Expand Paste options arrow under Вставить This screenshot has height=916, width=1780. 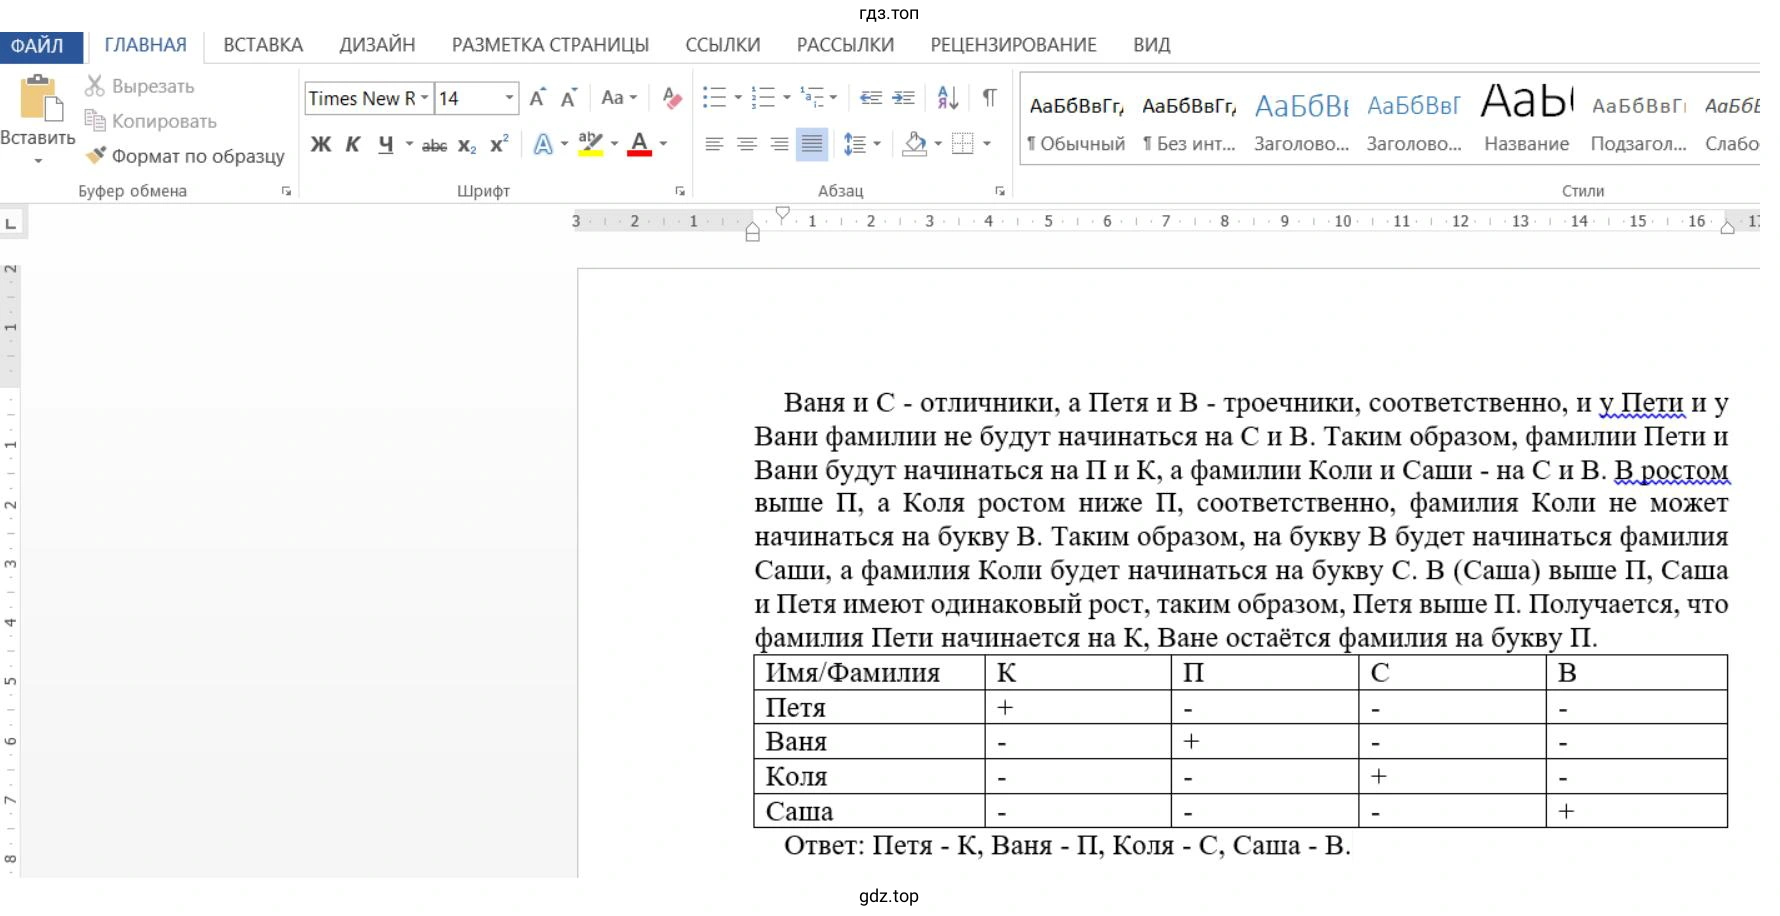(x=38, y=160)
